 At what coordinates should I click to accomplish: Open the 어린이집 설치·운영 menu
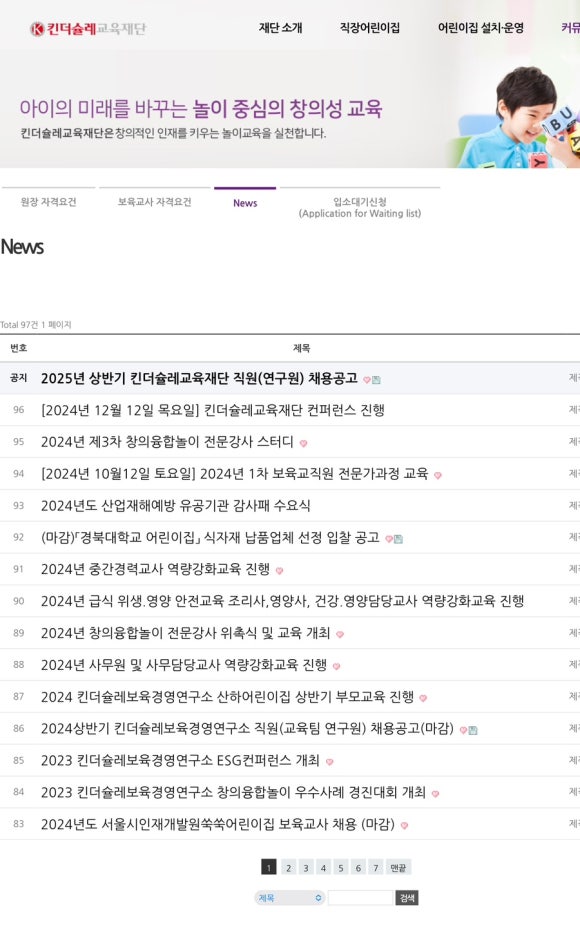481,28
